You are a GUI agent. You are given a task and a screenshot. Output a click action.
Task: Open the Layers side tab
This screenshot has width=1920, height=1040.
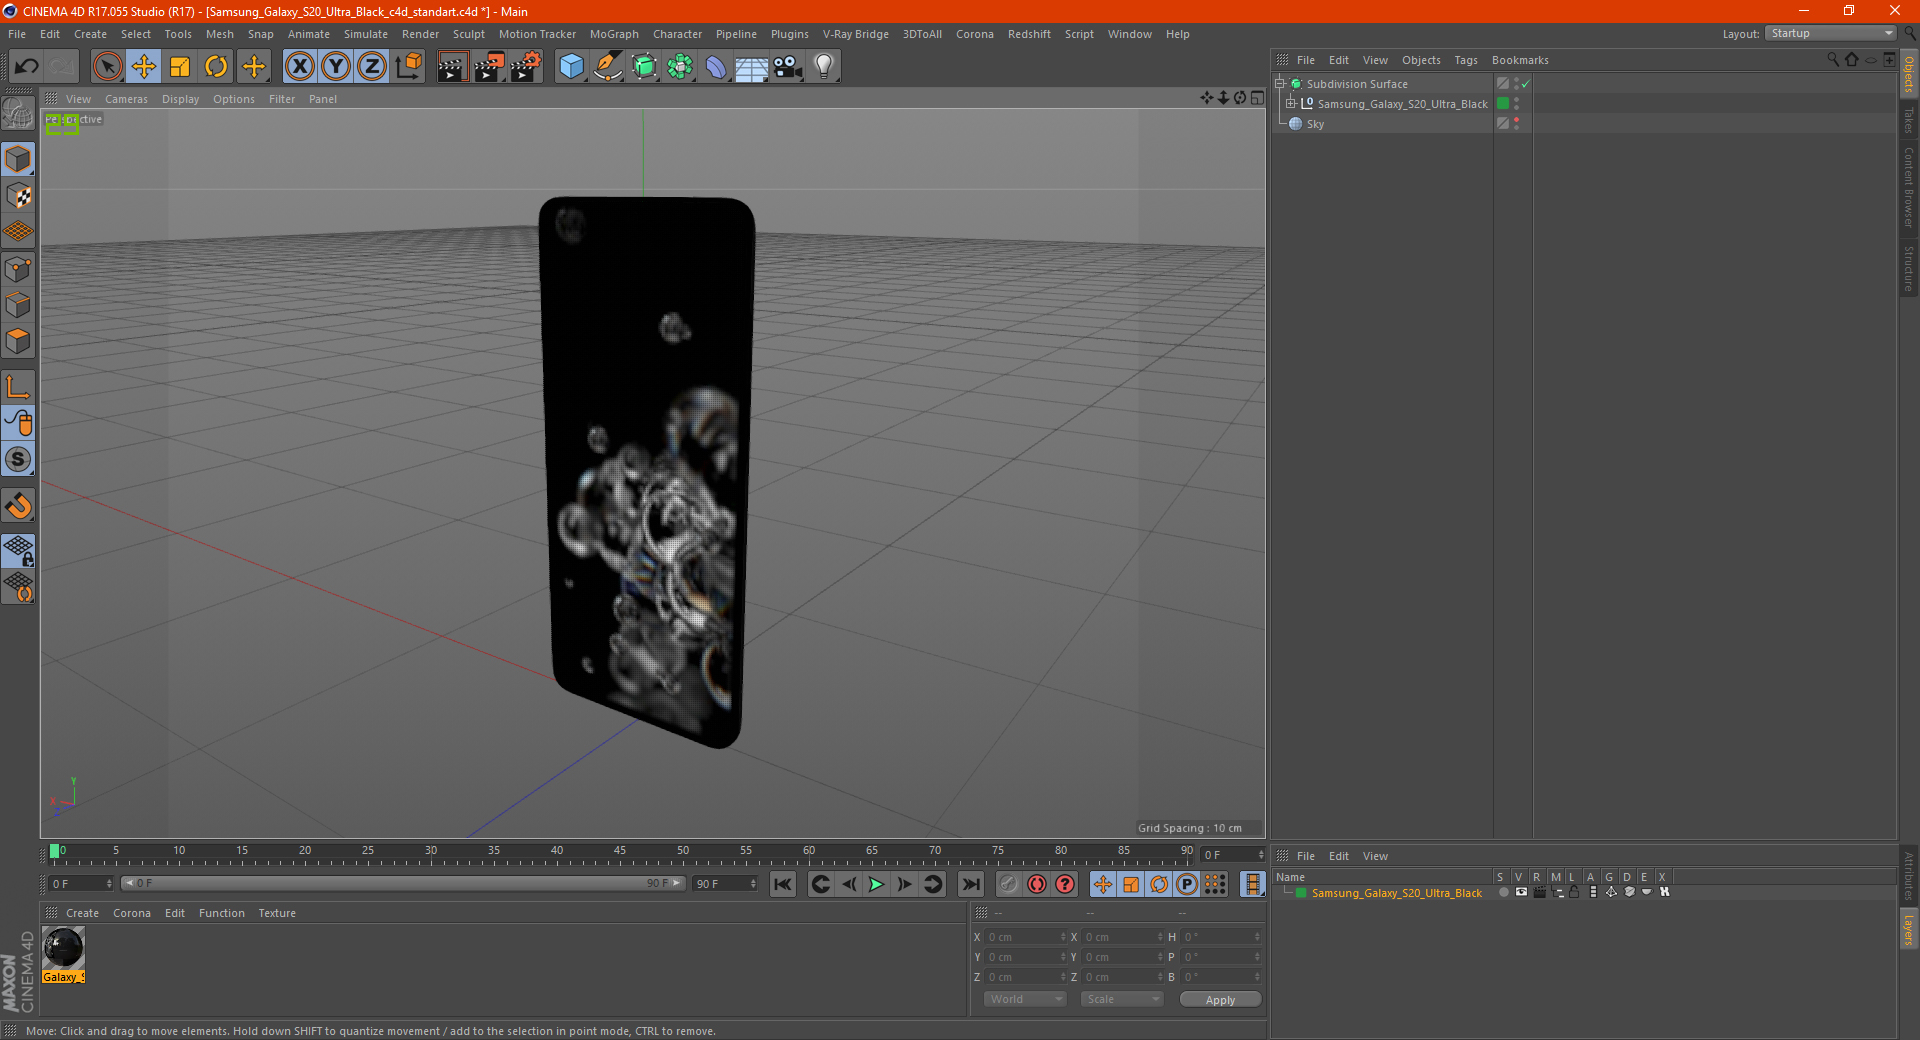(x=1909, y=929)
